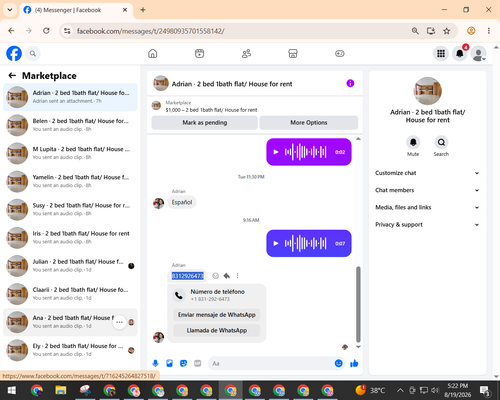The width and height of the screenshot is (500, 400).
Task: Open M Lupita conversation in the list
Action: 70,153
